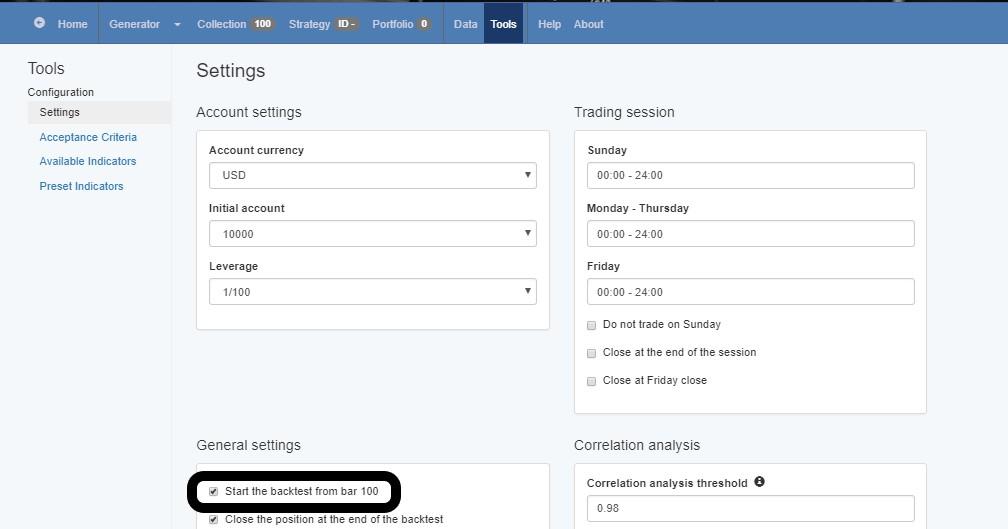Click the Account settings heading
The width and height of the screenshot is (1008, 529).
coord(249,112)
